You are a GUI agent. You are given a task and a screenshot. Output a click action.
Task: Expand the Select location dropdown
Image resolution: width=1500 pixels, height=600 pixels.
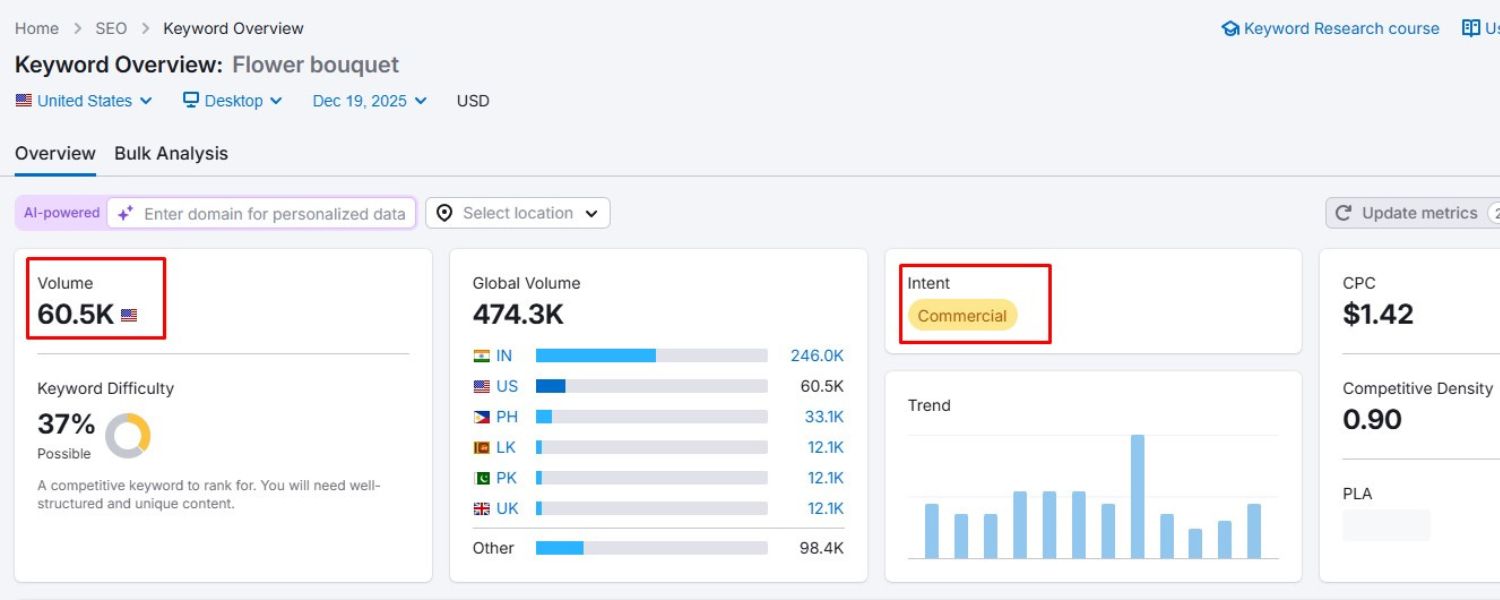click(593, 212)
